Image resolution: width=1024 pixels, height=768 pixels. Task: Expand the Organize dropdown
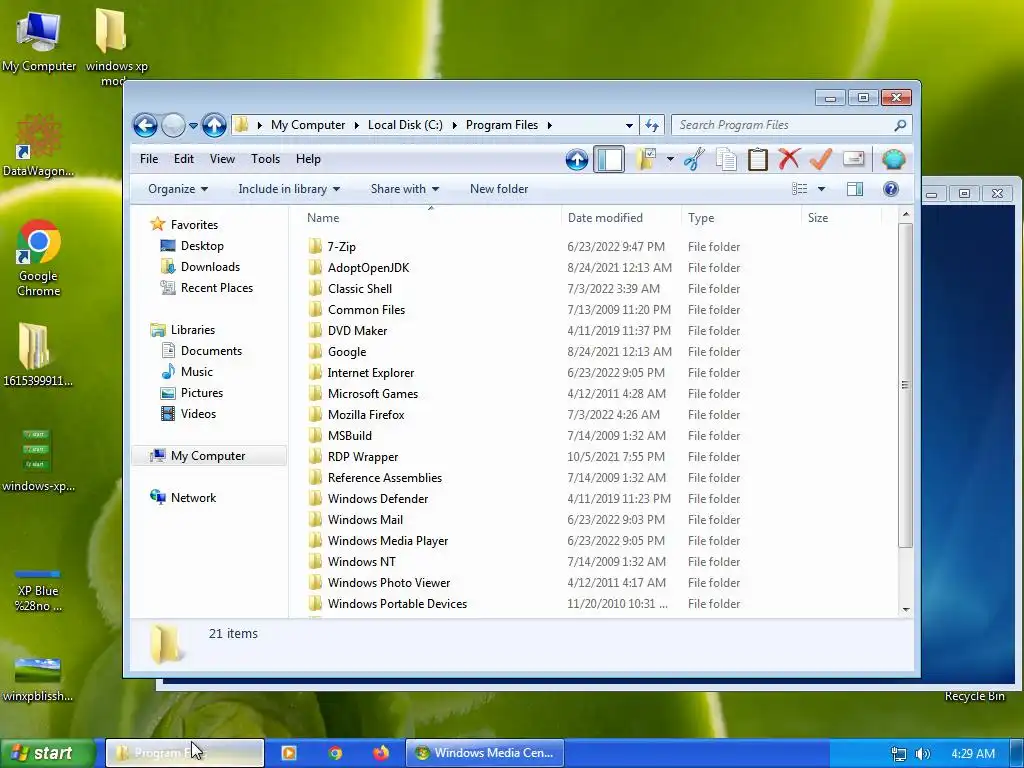point(178,189)
